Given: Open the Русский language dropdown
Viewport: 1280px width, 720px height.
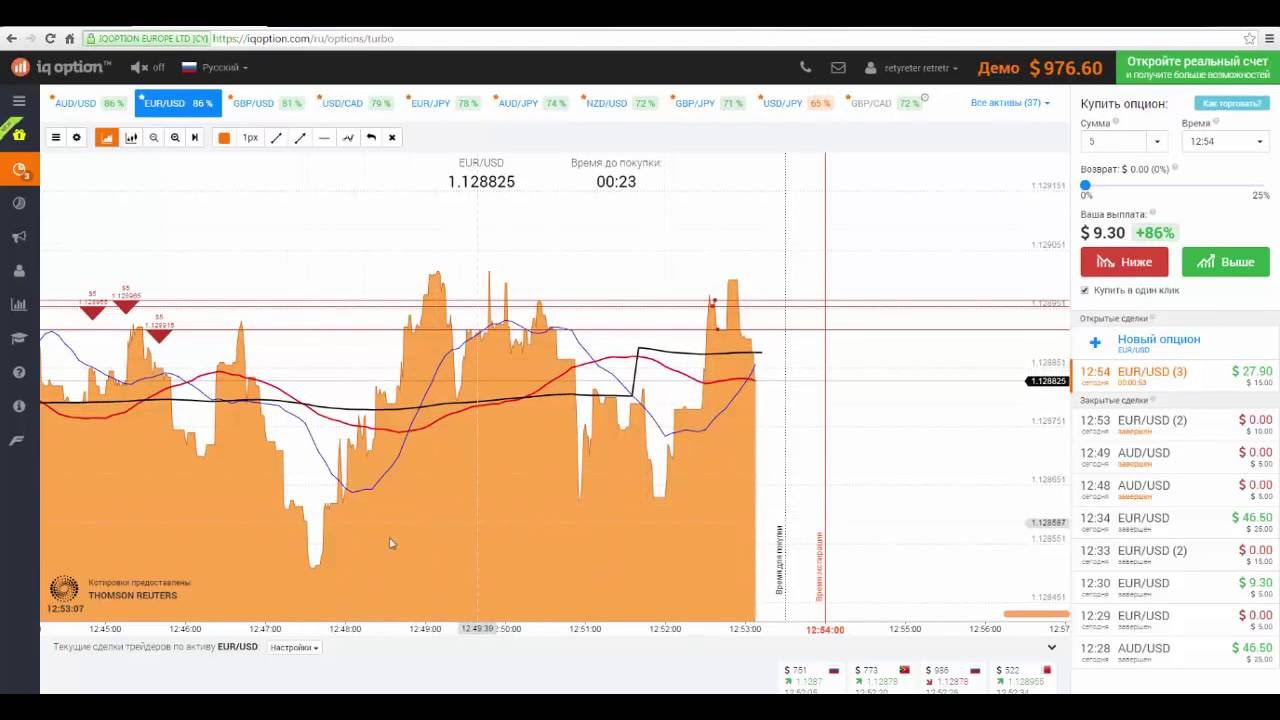Looking at the screenshot, I should pyautogui.click(x=215, y=68).
